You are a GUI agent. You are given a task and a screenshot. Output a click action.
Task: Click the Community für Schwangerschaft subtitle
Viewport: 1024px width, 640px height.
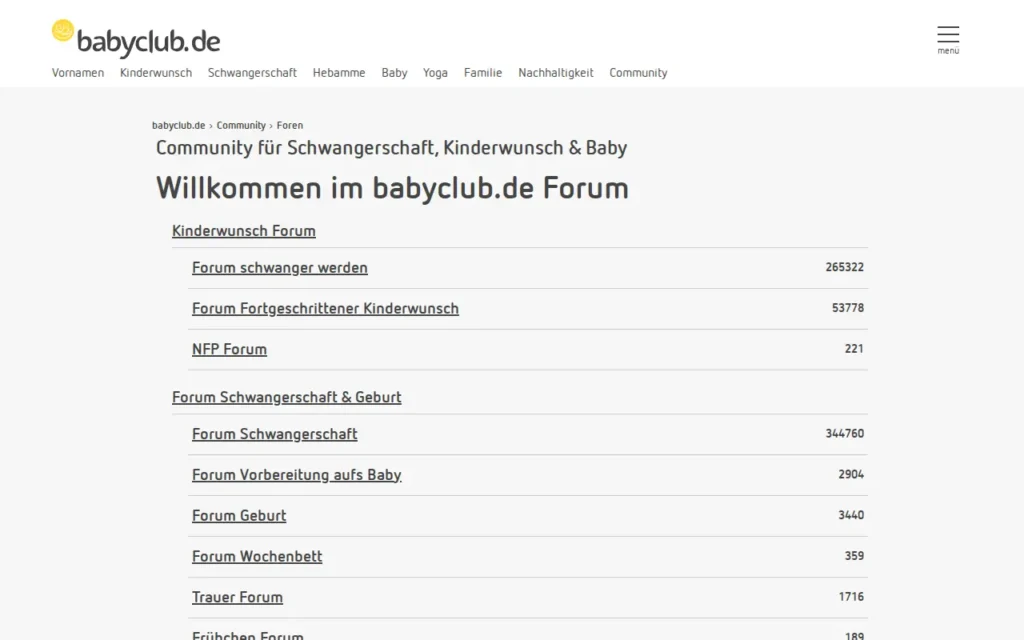click(391, 148)
